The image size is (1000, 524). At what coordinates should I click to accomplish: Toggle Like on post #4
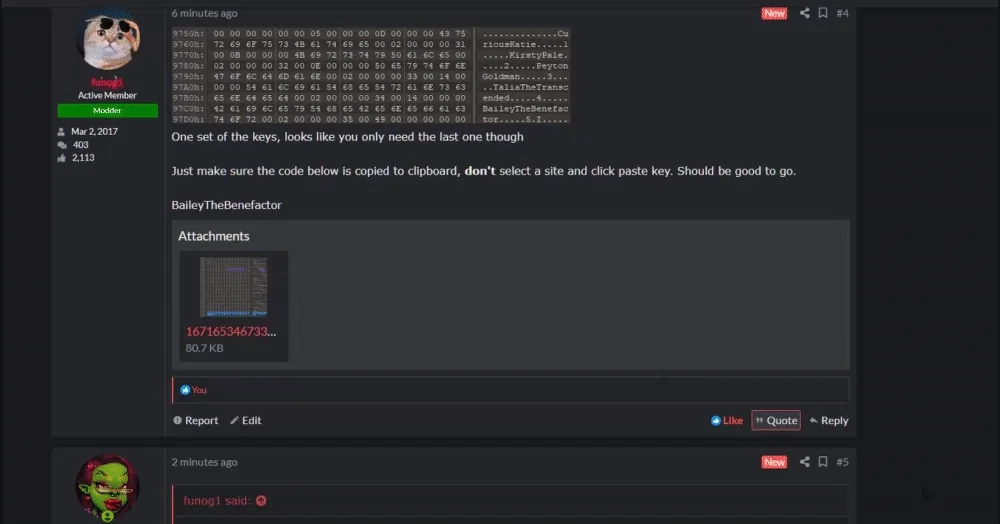pos(726,420)
